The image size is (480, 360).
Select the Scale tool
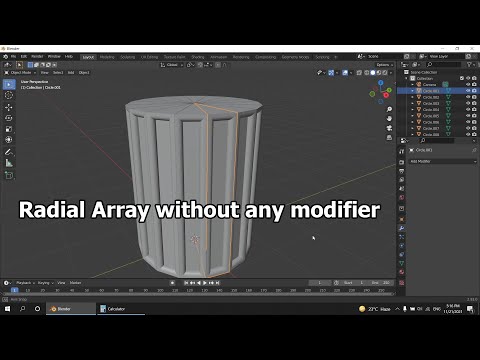[9, 129]
